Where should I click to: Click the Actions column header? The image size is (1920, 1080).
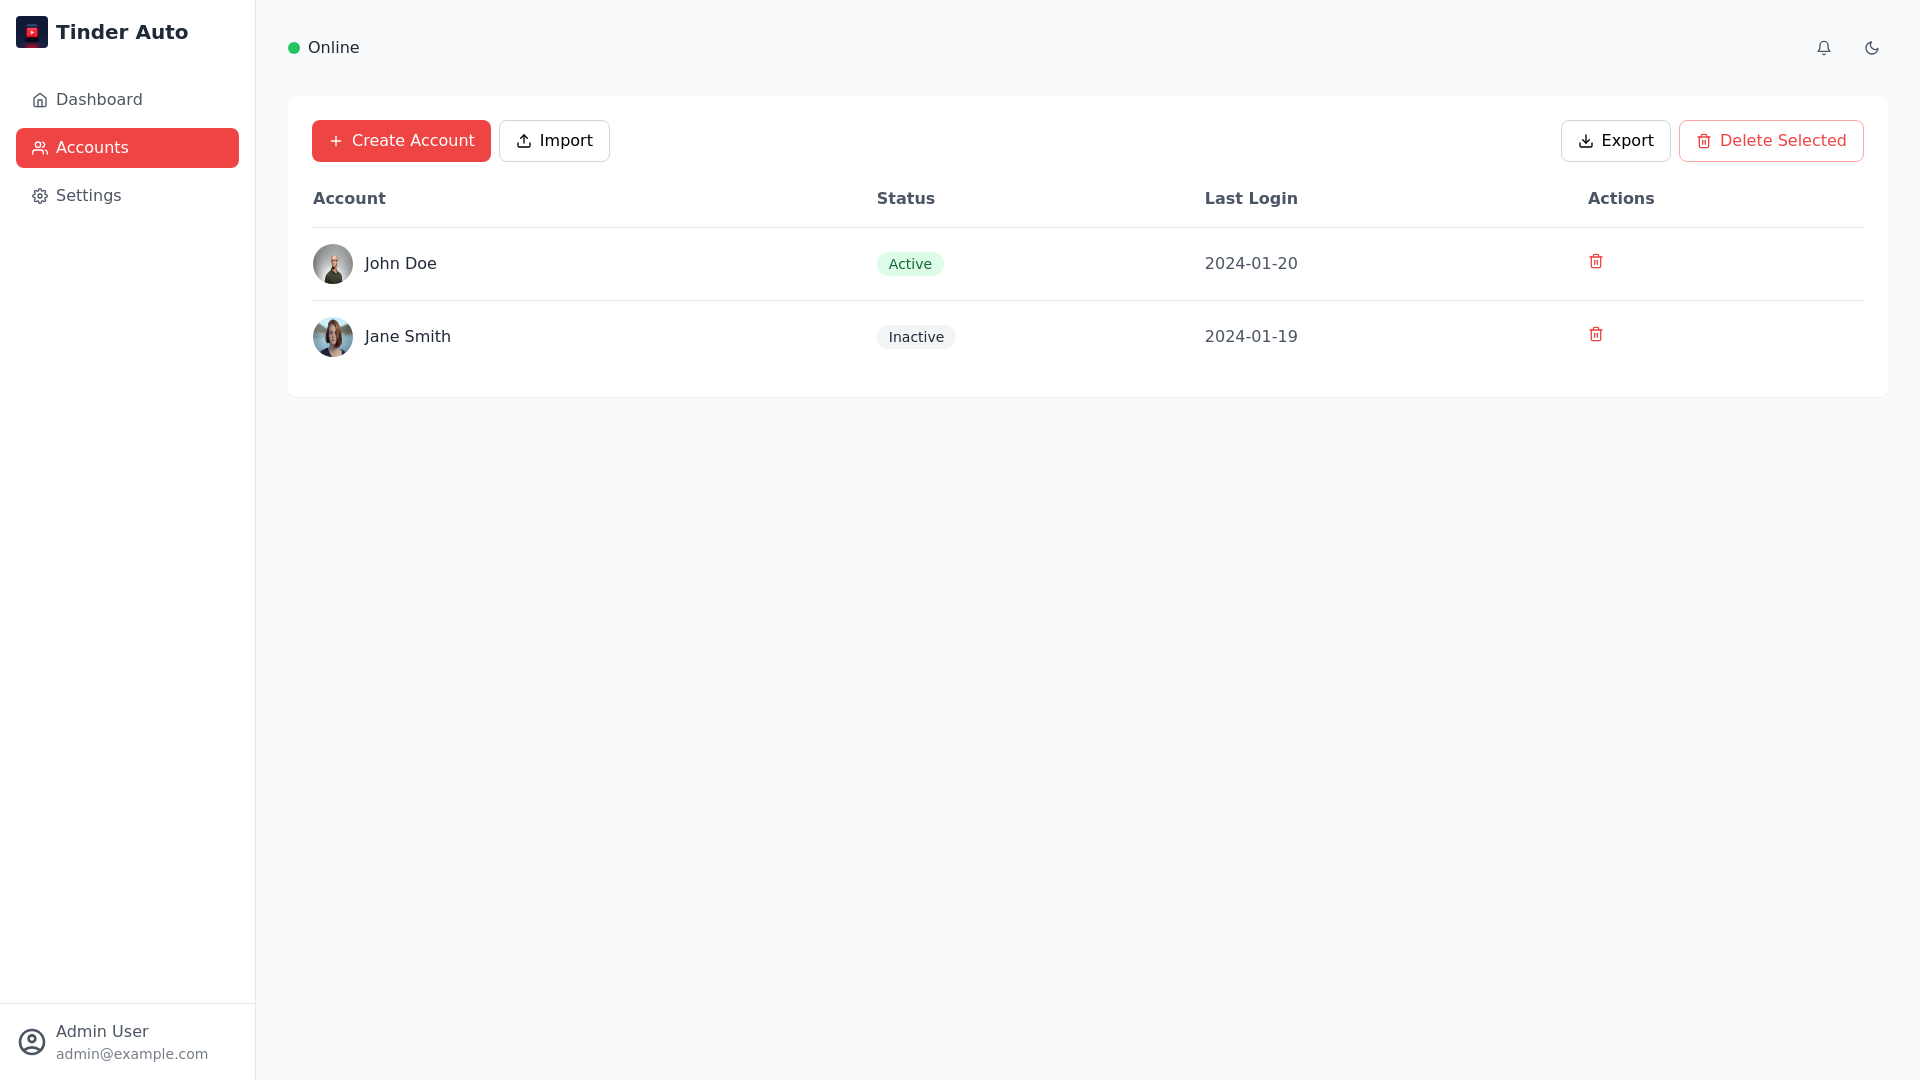tap(1621, 199)
